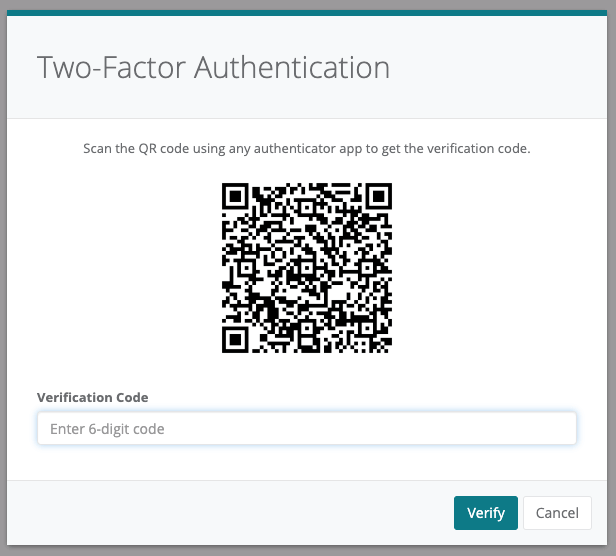Click the QR code's top-left finder square
This screenshot has width=616, height=556.
coord(236,196)
